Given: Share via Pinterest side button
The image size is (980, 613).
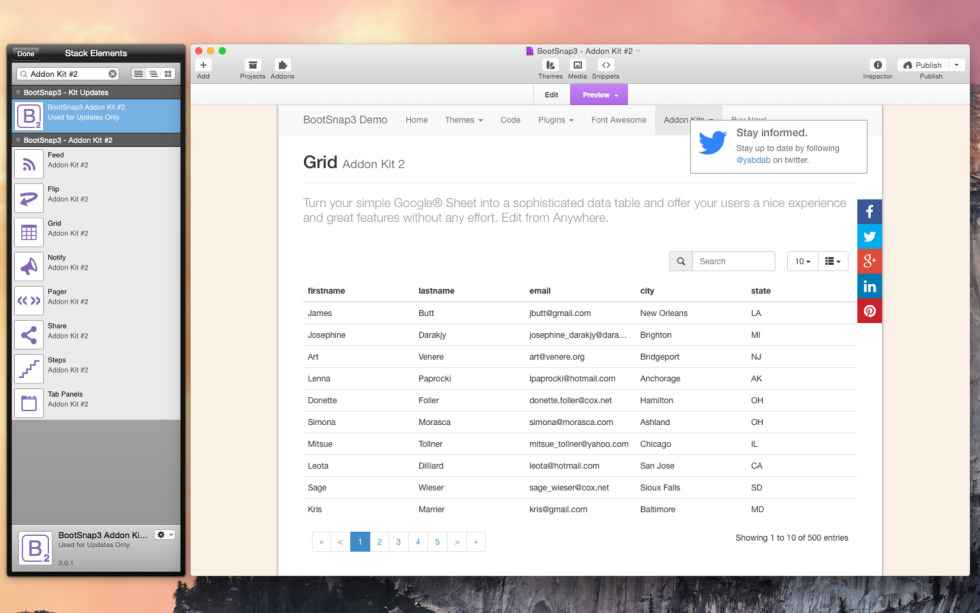Looking at the screenshot, I should click(869, 311).
